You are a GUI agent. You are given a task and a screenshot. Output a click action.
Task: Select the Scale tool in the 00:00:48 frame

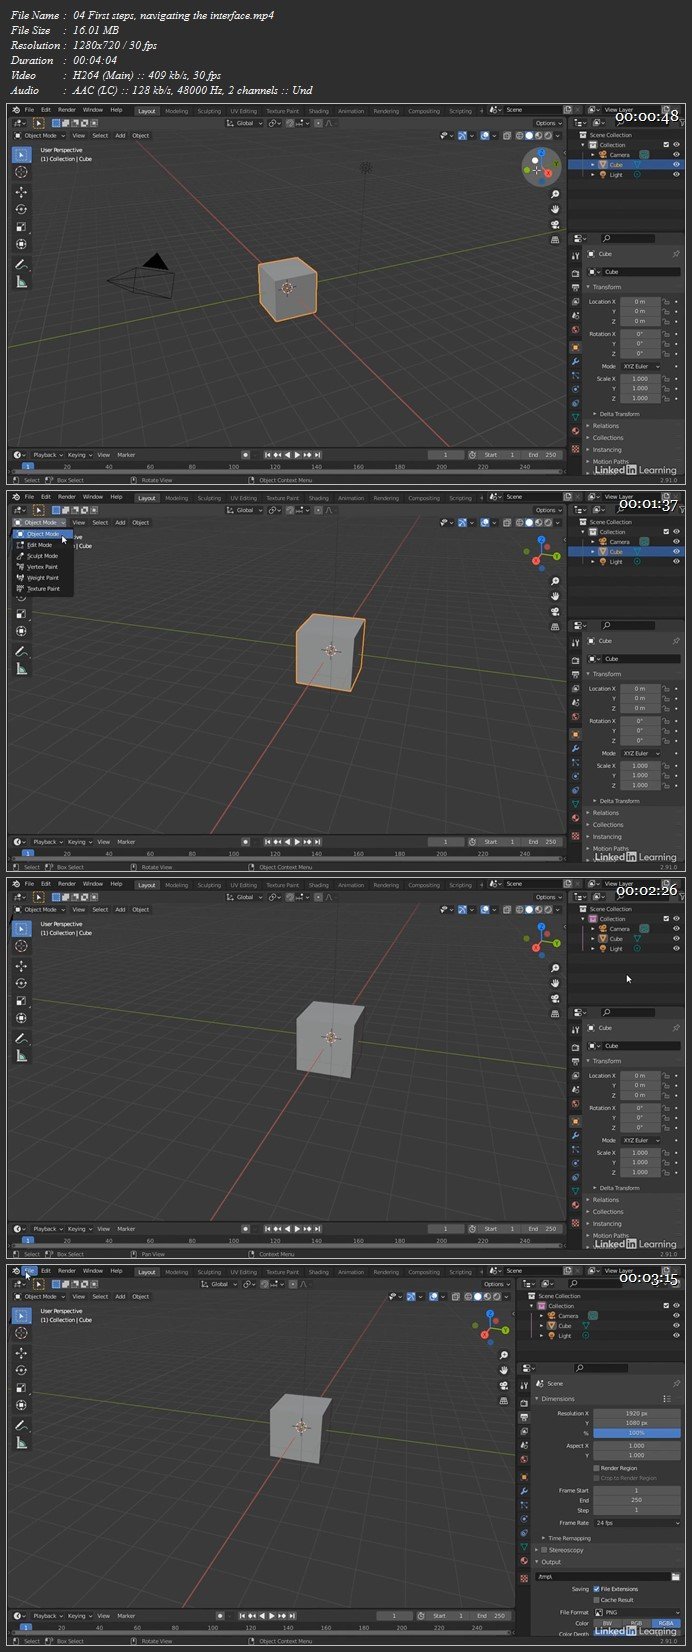21,227
